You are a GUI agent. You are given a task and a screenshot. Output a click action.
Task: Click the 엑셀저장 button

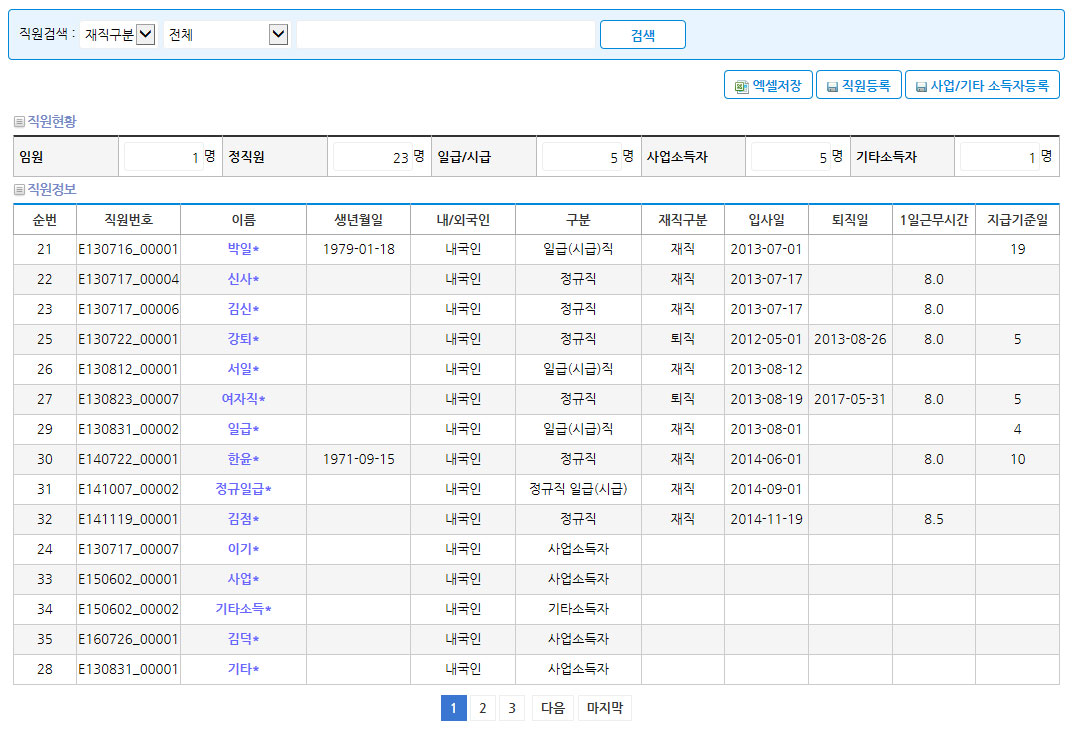tap(768, 85)
